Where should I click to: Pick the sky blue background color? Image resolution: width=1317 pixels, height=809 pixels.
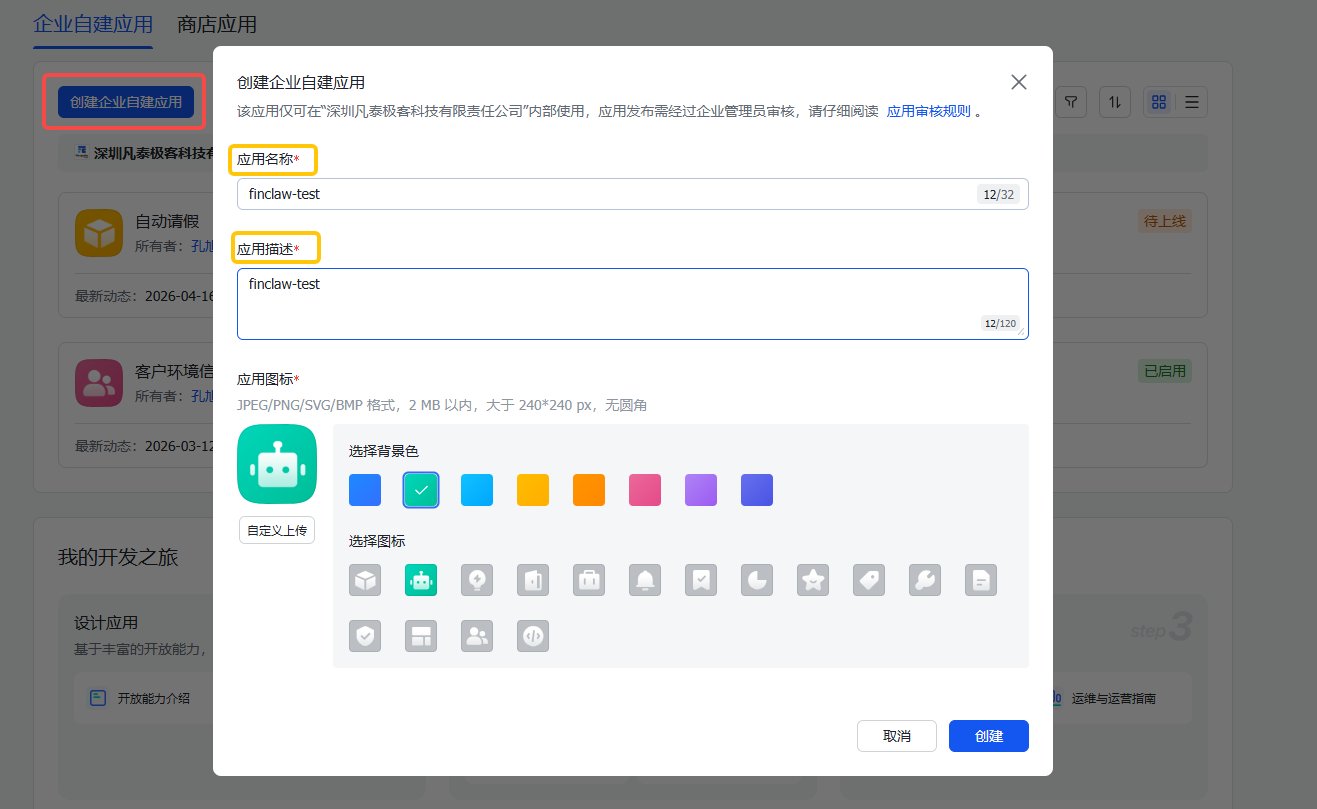click(x=477, y=490)
